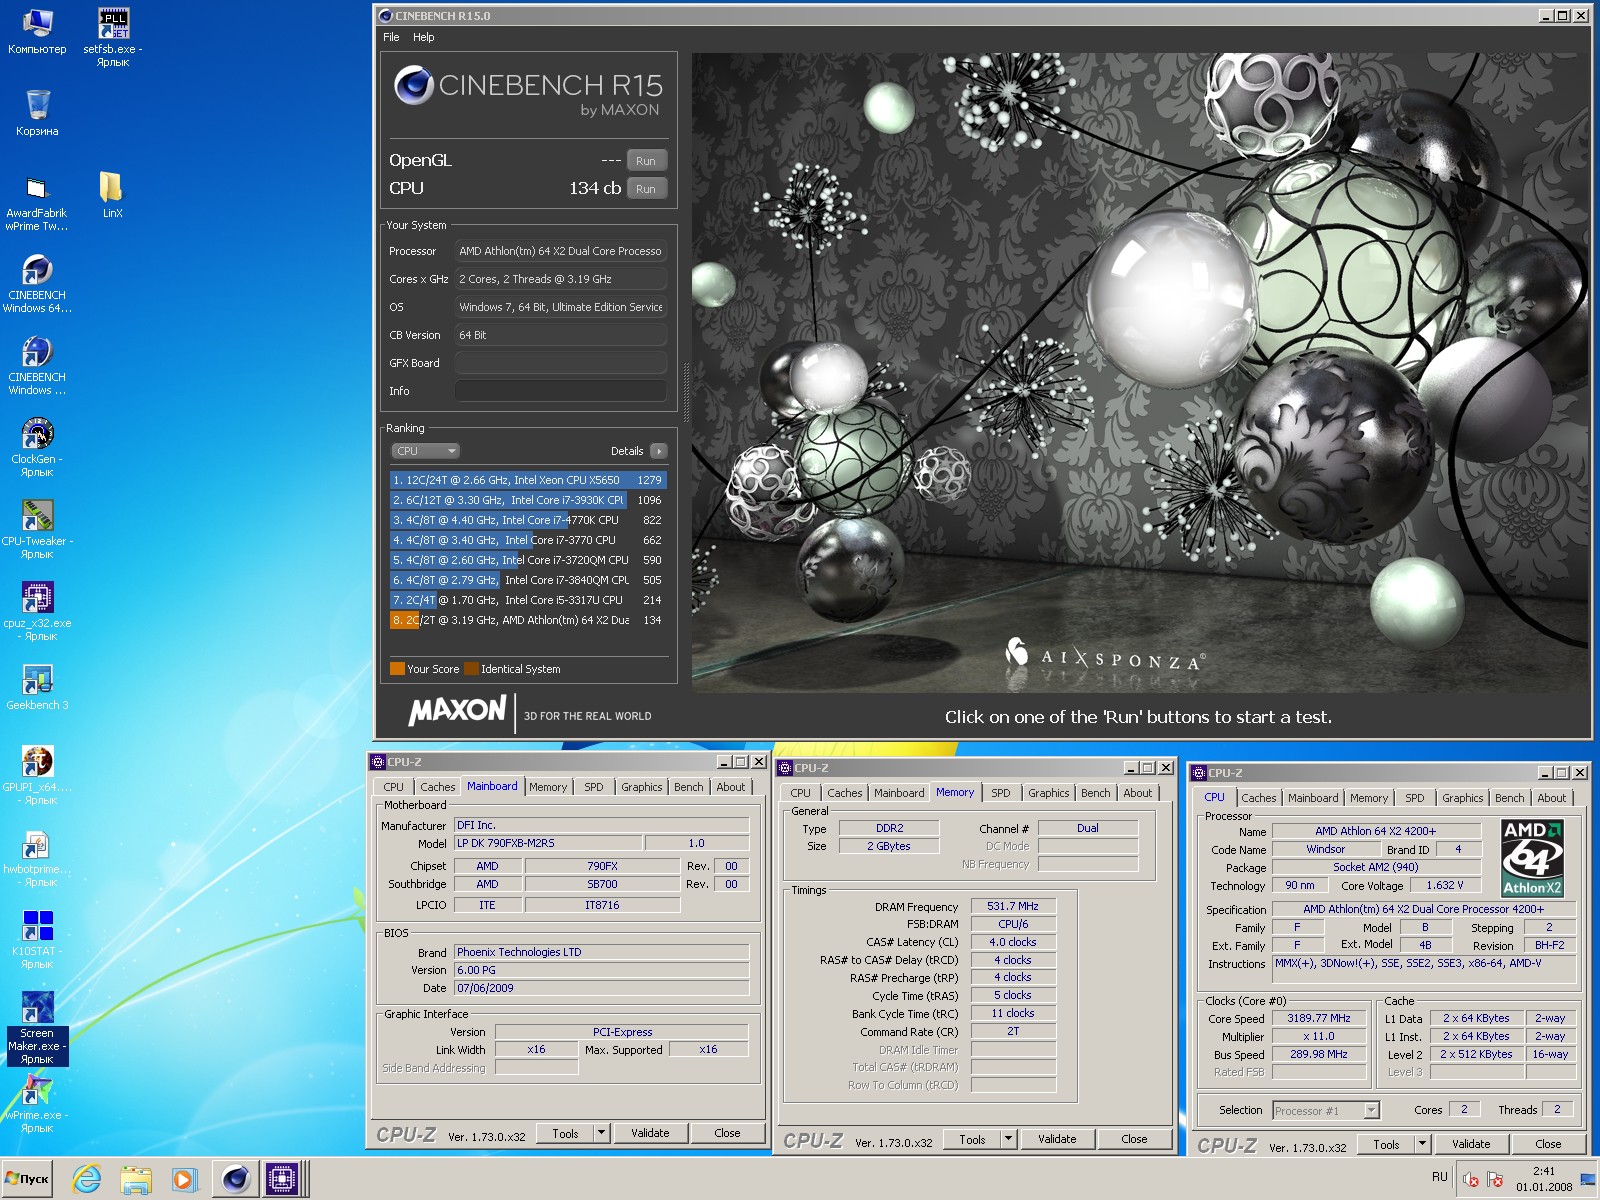The width and height of the screenshot is (1600, 1200).
Task: Select the second CINEBENCH Windows desktop icon
Action: pyautogui.click(x=37, y=365)
